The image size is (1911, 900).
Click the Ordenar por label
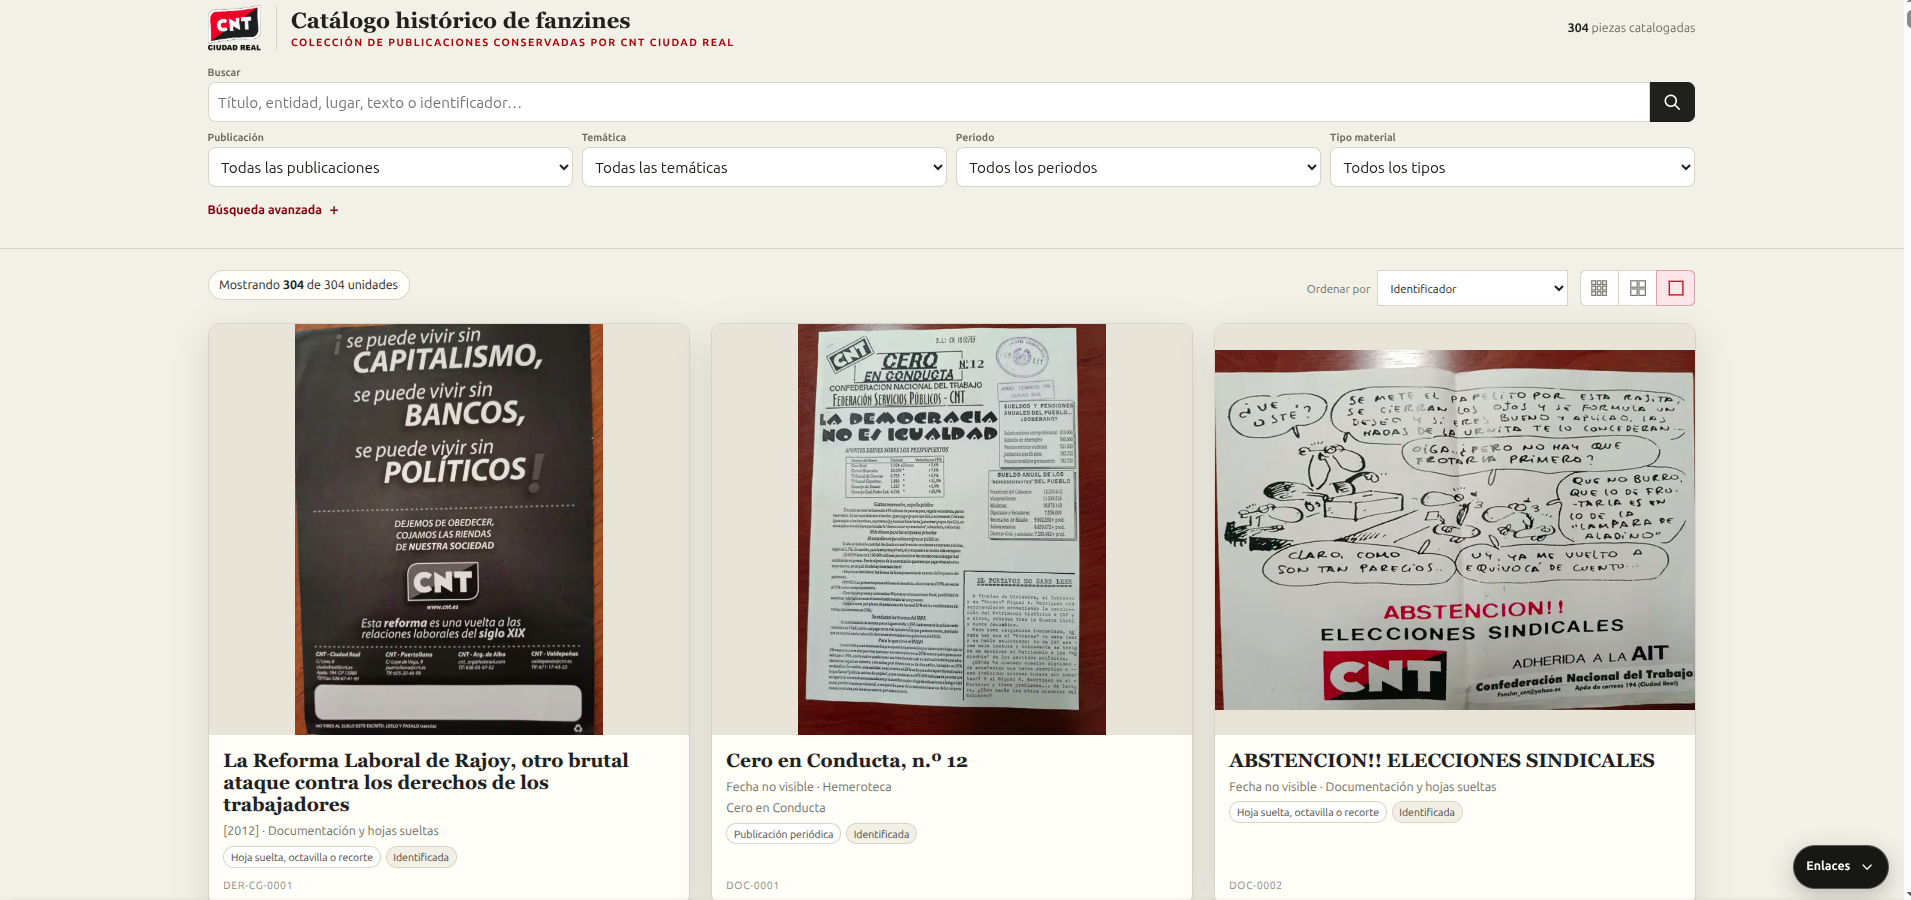[1338, 289]
